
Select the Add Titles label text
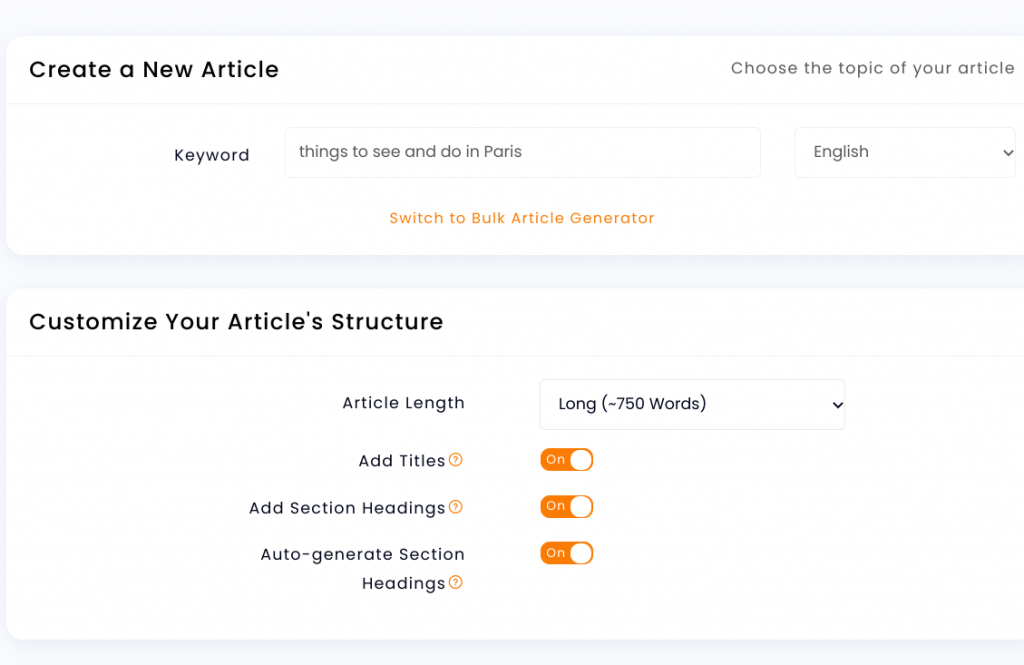coord(402,461)
